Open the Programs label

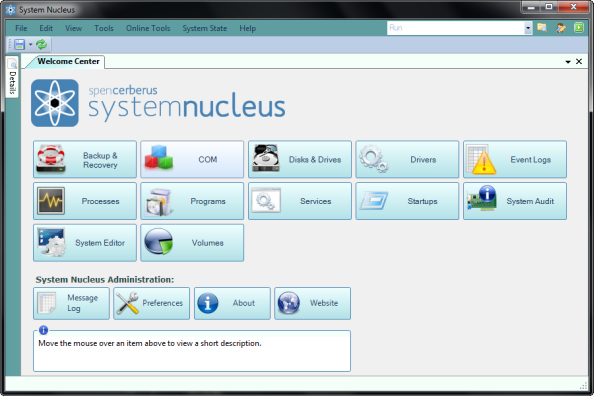click(x=208, y=201)
